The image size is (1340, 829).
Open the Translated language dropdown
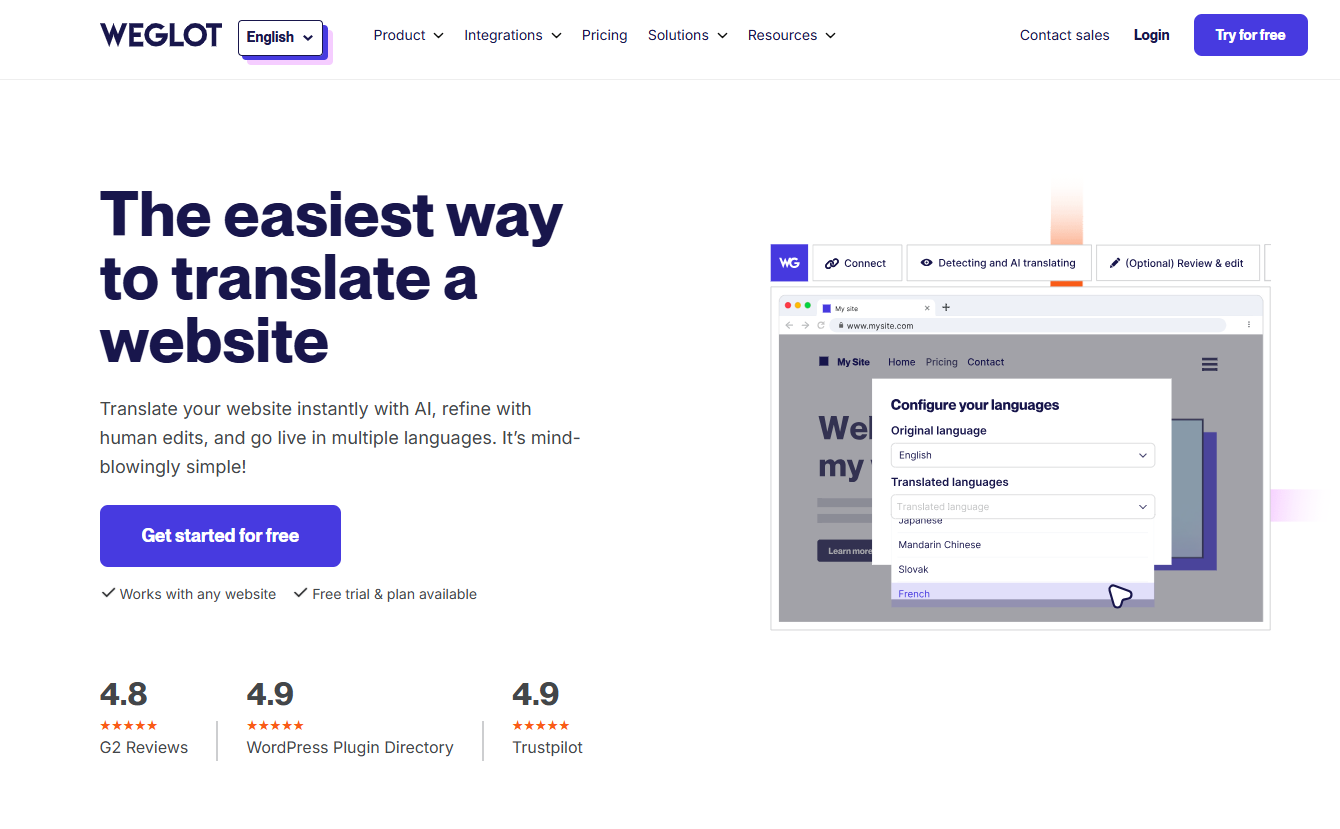pos(1023,507)
